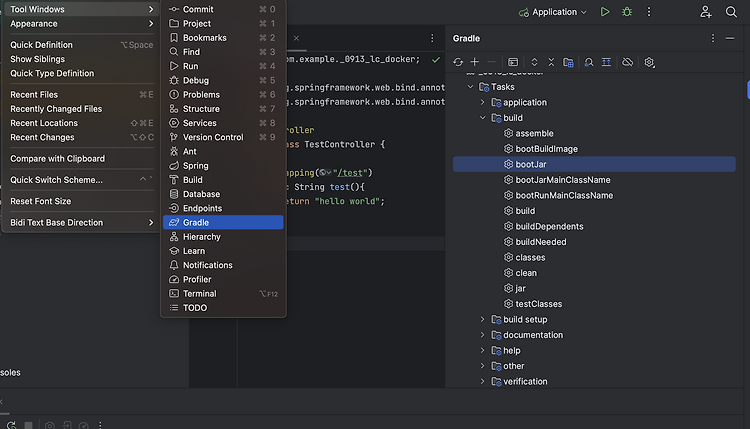The image size is (750, 429).
Task: Open bottom toolbar more options
Action: [100, 425]
